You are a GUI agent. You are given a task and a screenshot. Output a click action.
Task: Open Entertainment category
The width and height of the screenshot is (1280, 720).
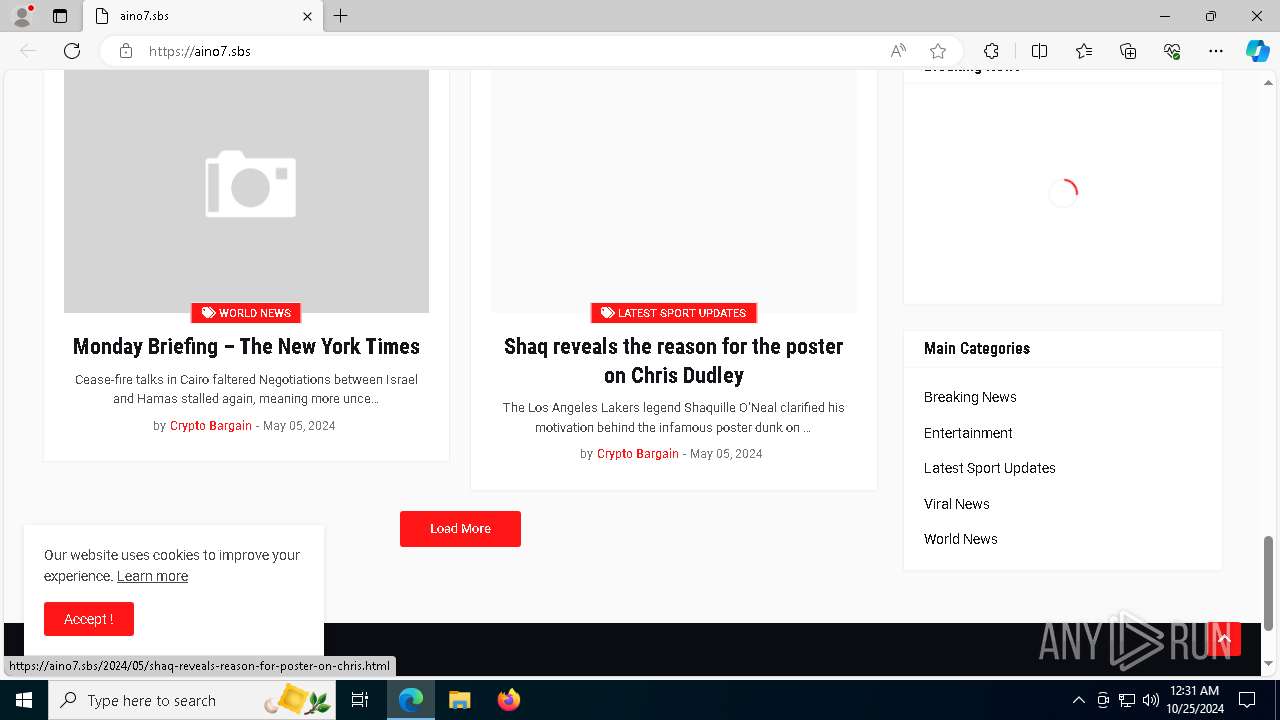click(968, 433)
